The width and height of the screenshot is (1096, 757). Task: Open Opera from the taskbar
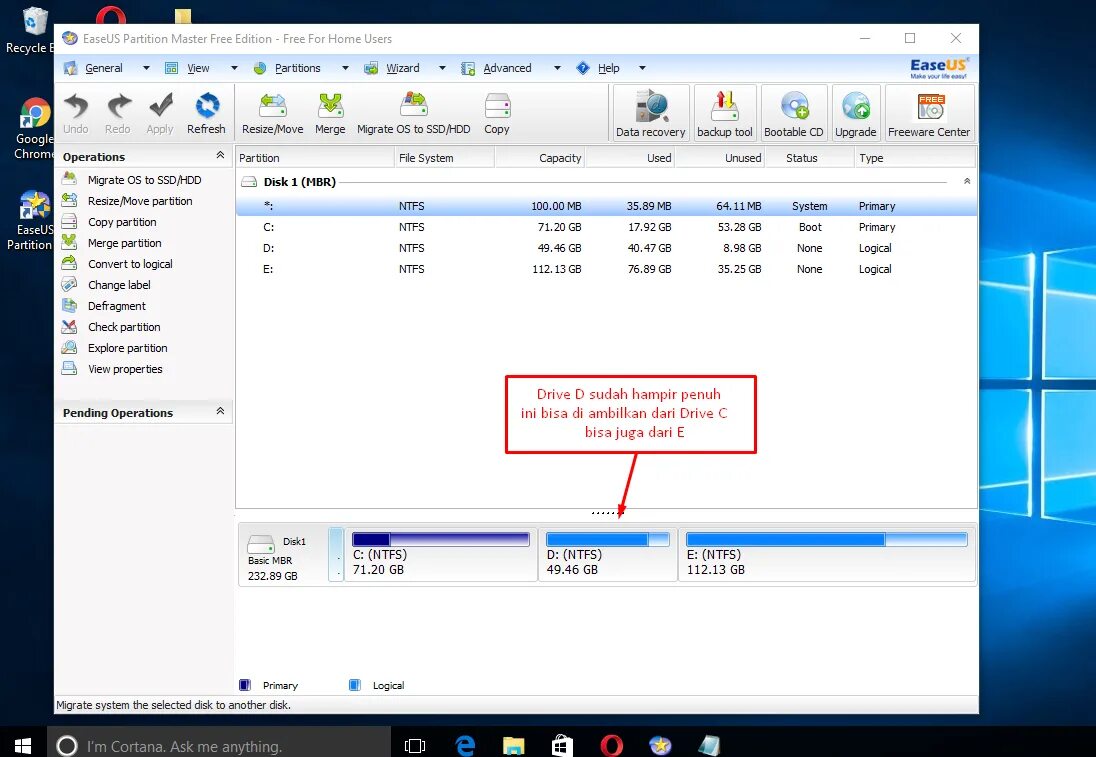612,745
